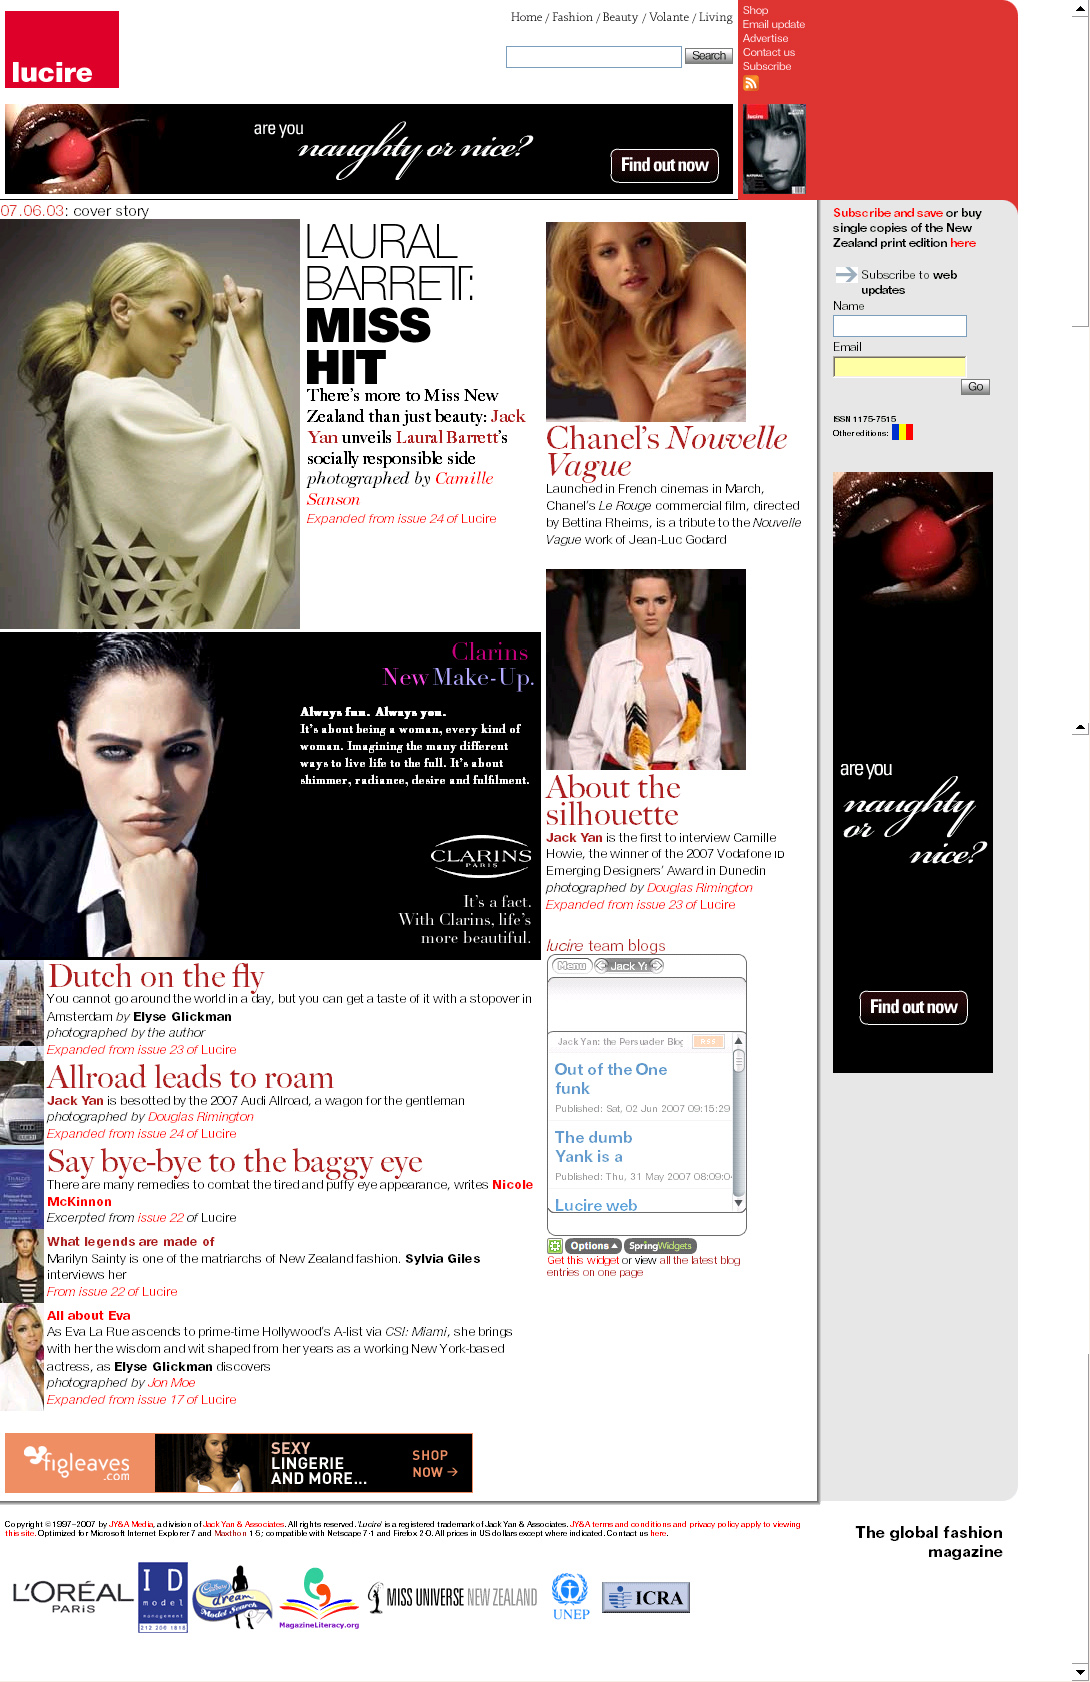Click the Romanian flag edition icon
Image resolution: width=1090 pixels, height=1682 pixels.
(902, 432)
